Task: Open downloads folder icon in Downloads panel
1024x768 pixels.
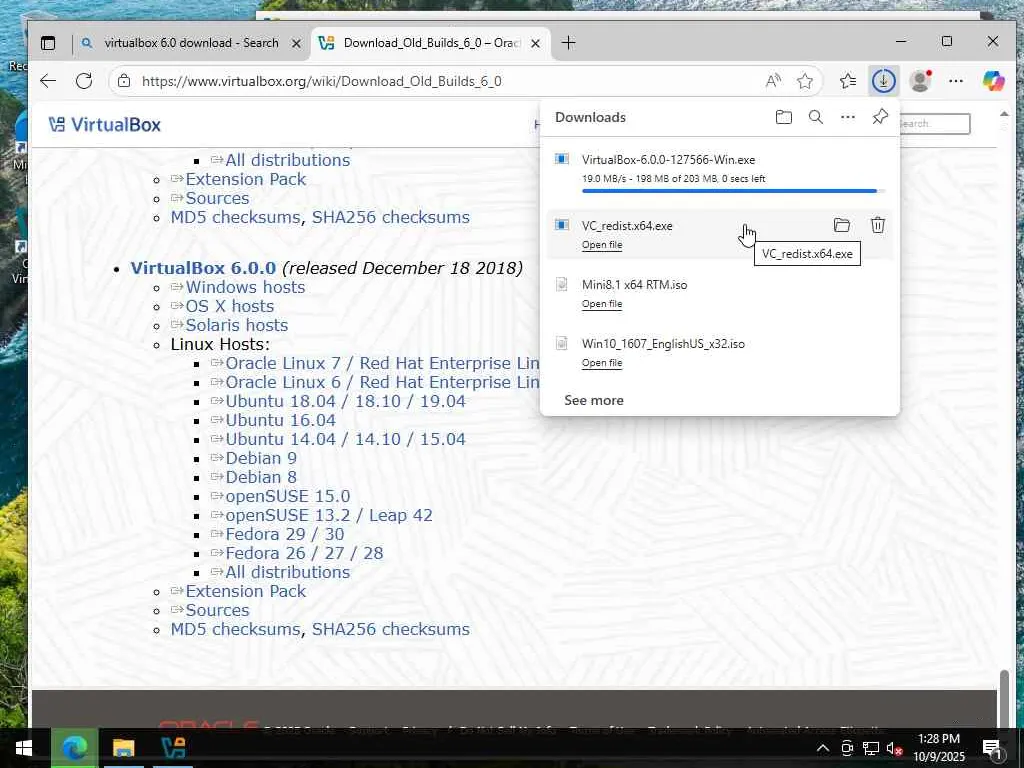Action: pos(784,118)
